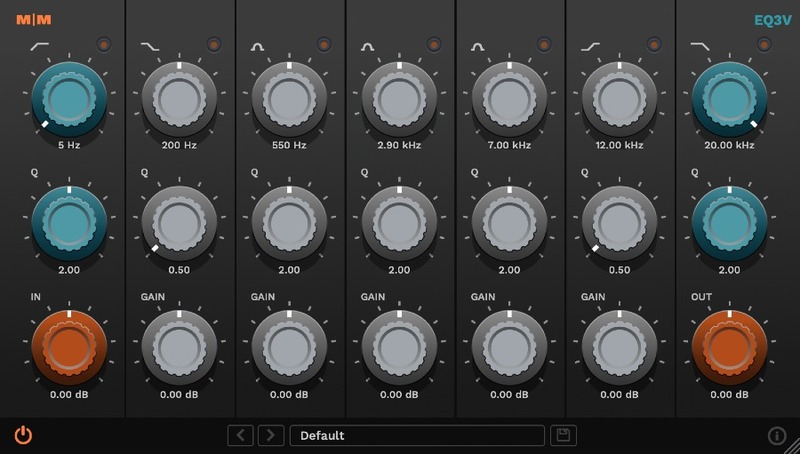Image resolution: width=800 pixels, height=454 pixels.
Task: Click the 2.00 Q value under 7.00 kHz band
Action: 509,270
